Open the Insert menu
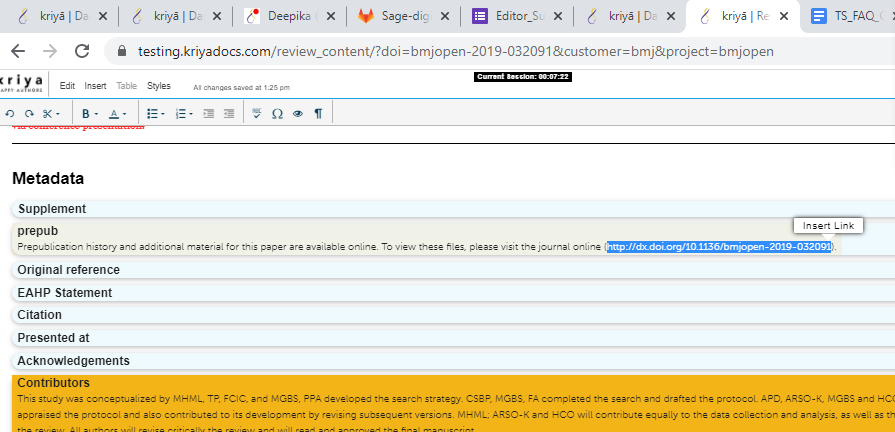 pyautogui.click(x=95, y=86)
